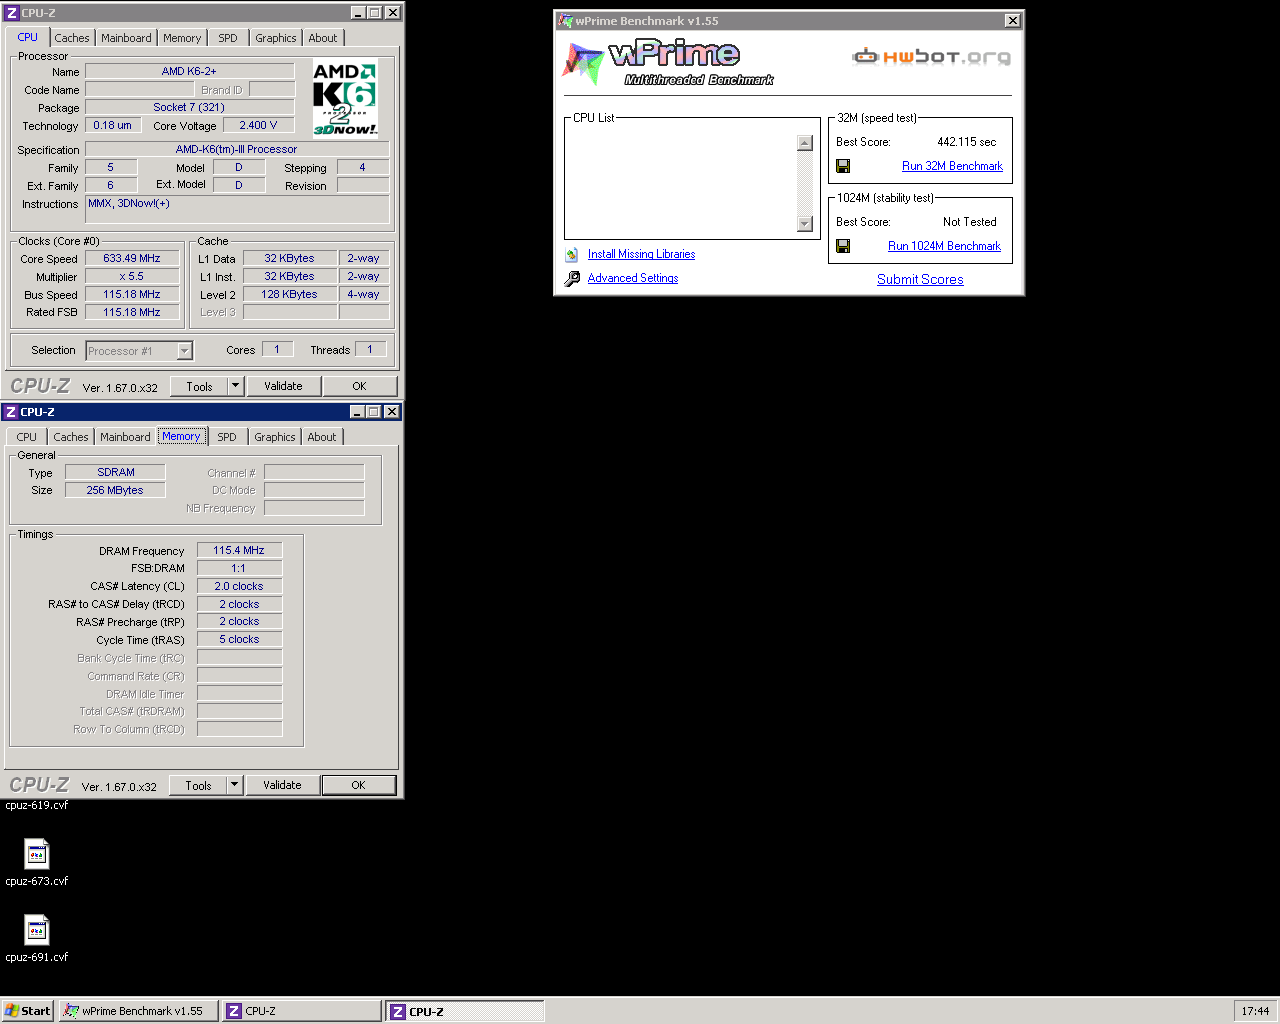The height and width of the screenshot is (1024, 1280).
Task: Click the 1024M score text Not Tested
Action: pos(969,222)
